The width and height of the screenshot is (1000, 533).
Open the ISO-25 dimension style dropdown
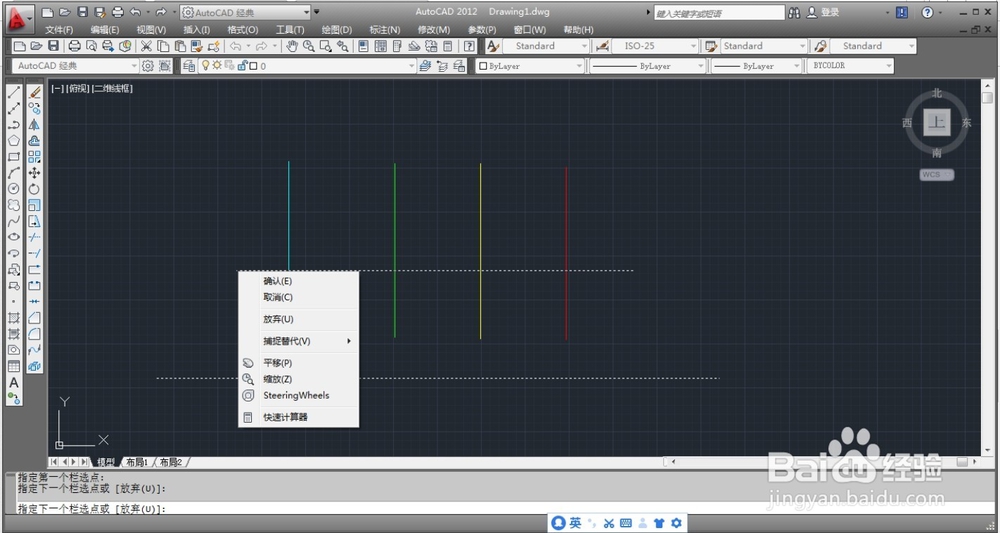pos(656,46)
